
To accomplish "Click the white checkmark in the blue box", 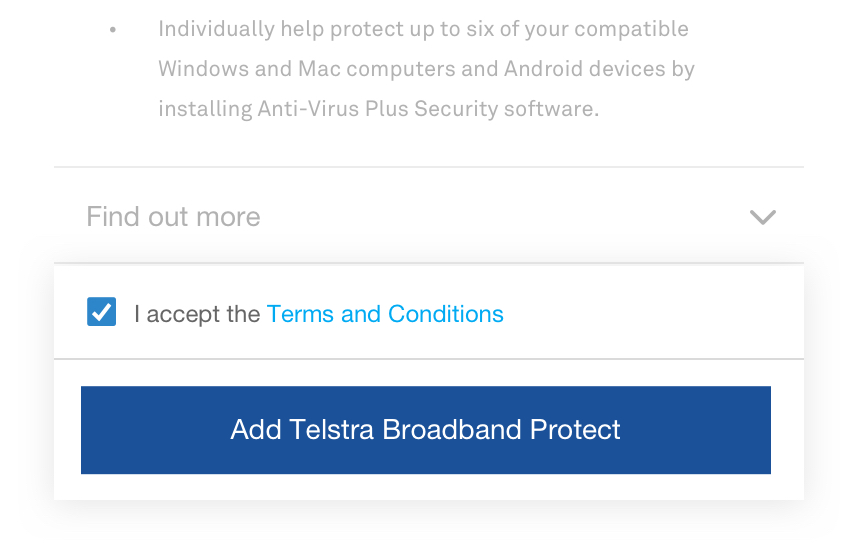I will coord(102,313).
